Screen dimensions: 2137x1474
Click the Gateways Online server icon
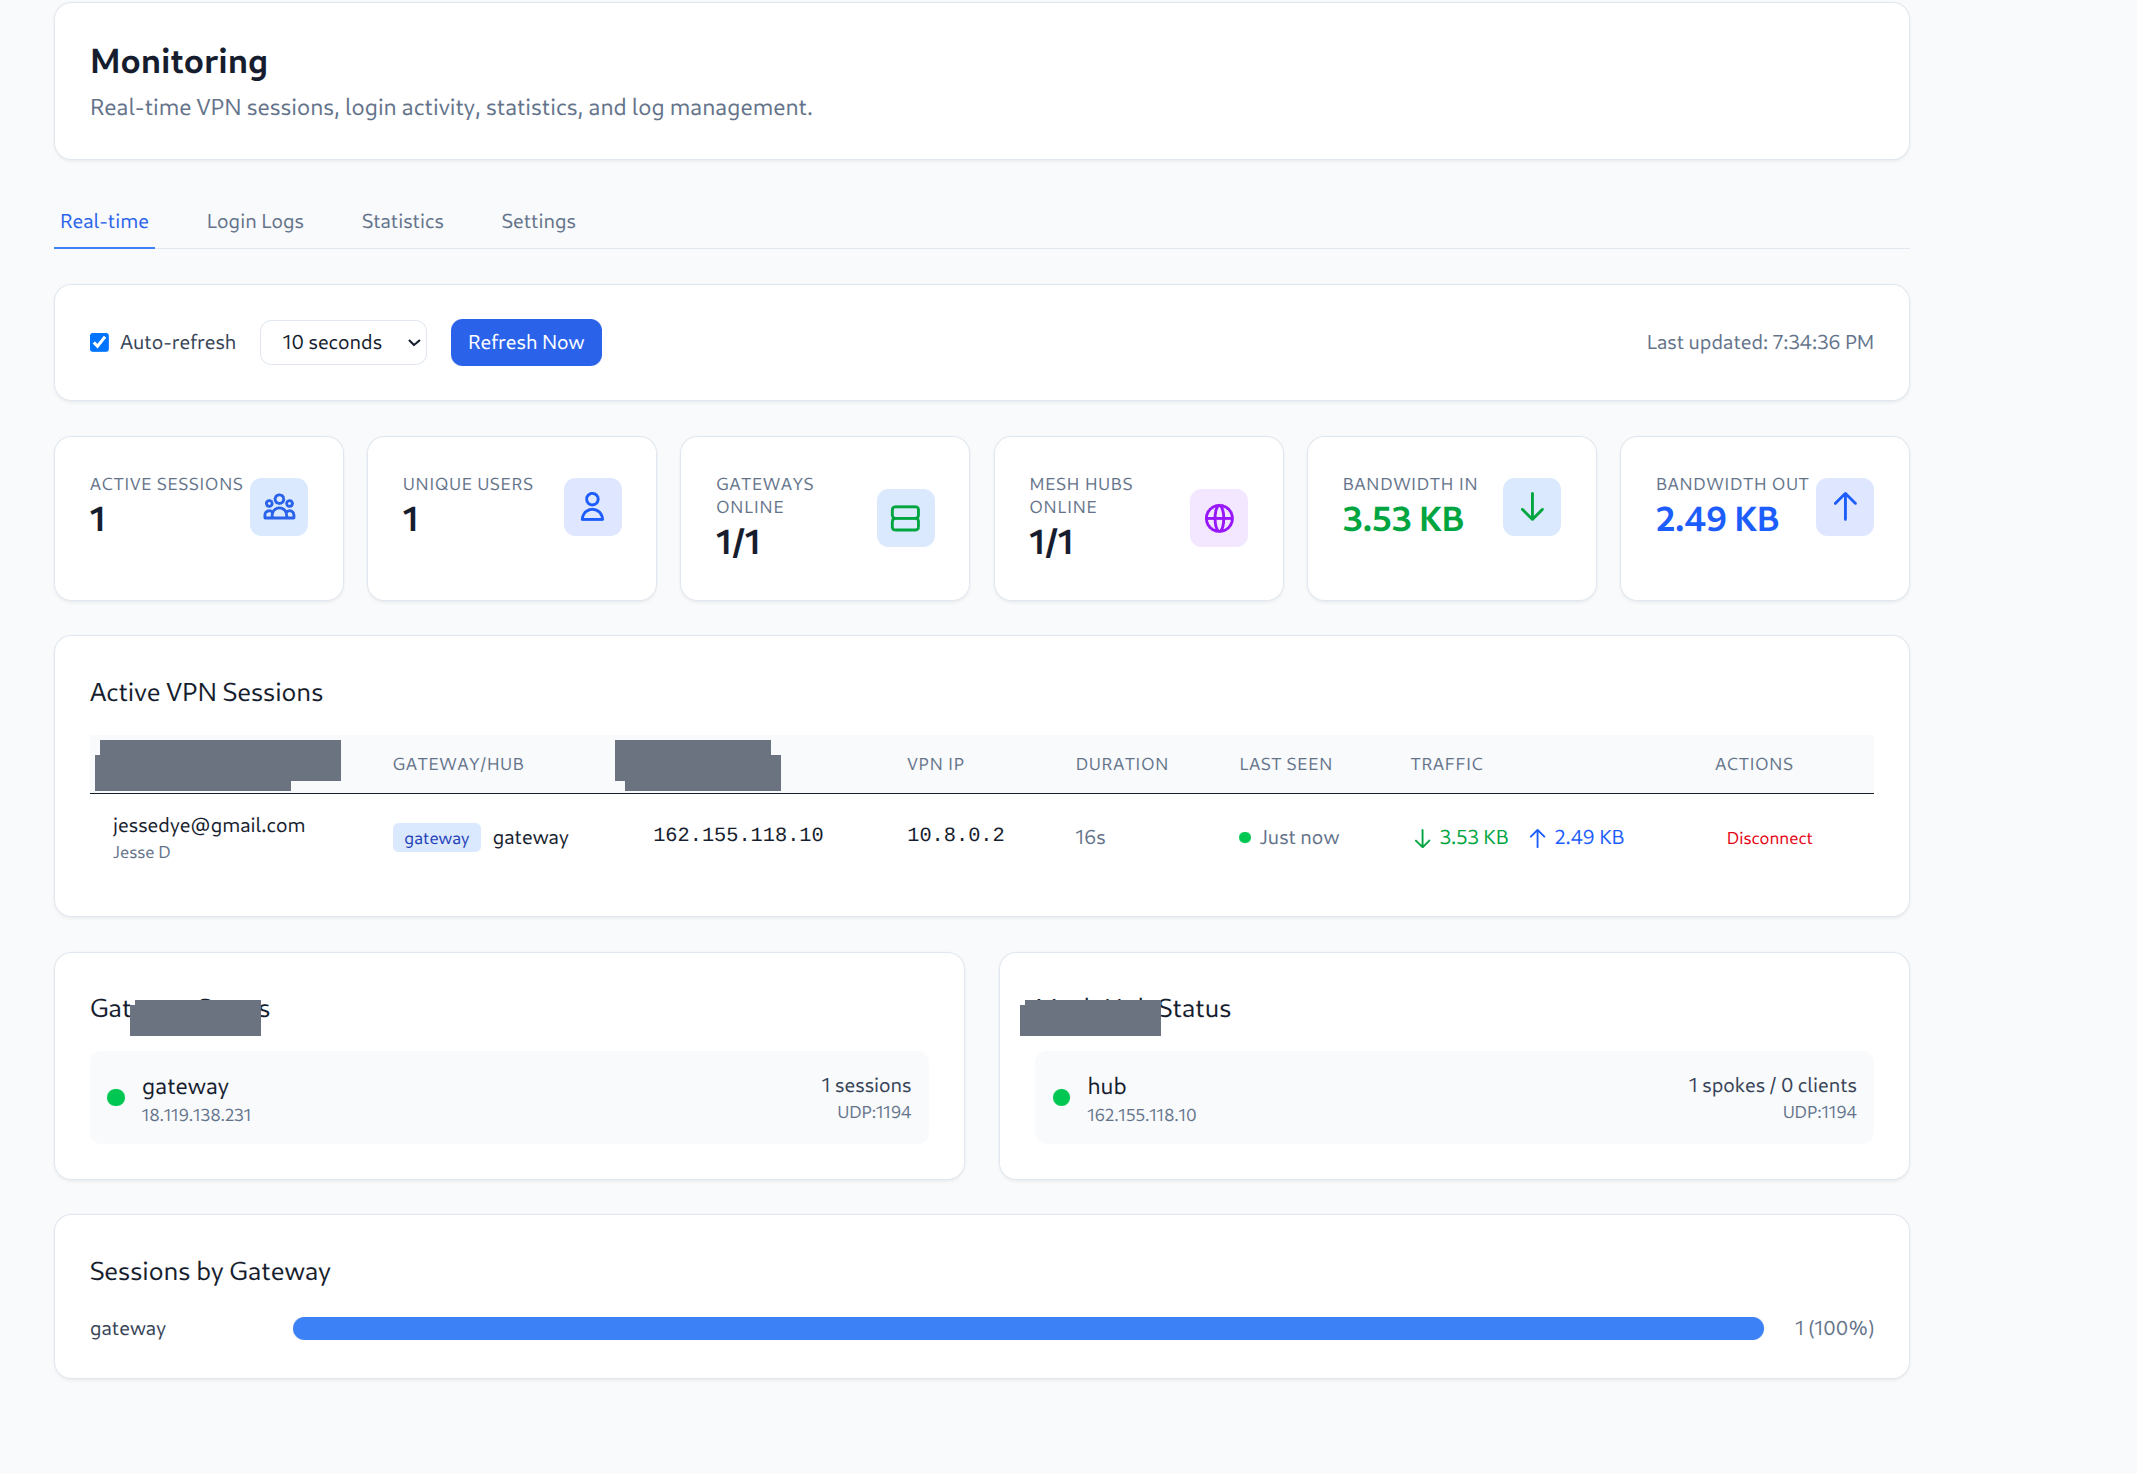[x=905, y=518]
